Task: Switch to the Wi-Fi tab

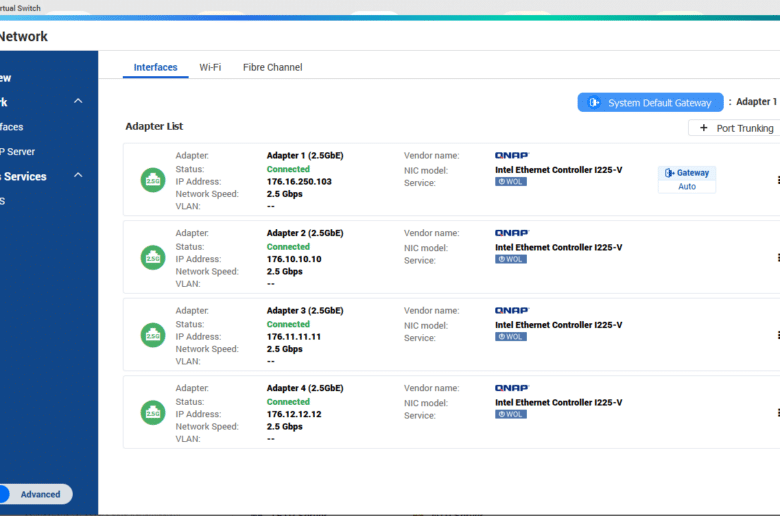Action: (x=210, y=67)
